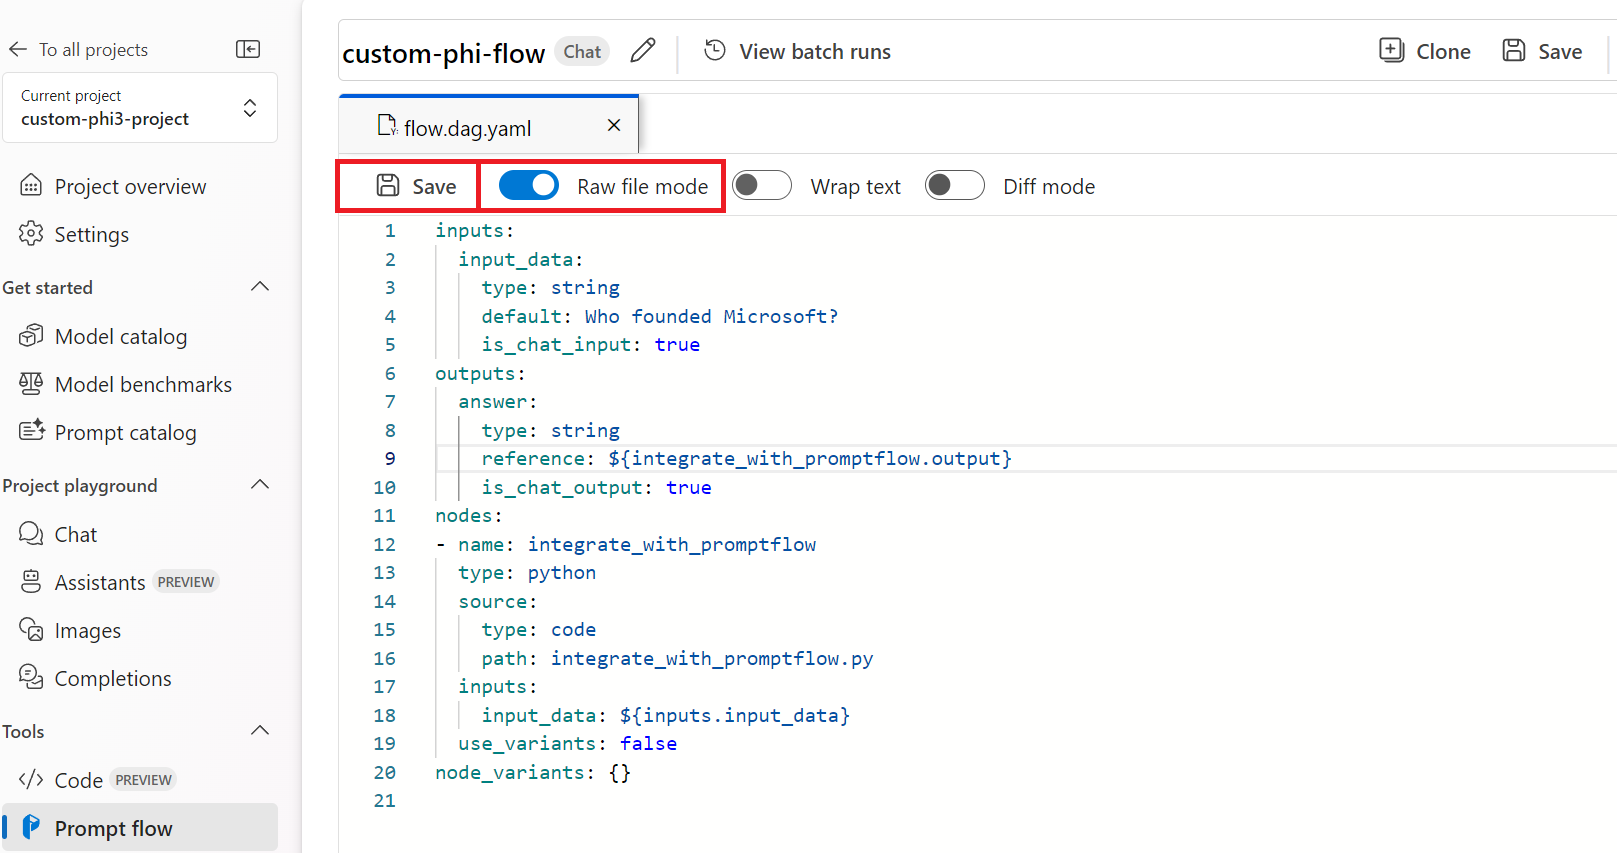1617x853 pixels.
Task: Click the path integrate_with_promptflow.py line
Action: (x=677, y=658)
